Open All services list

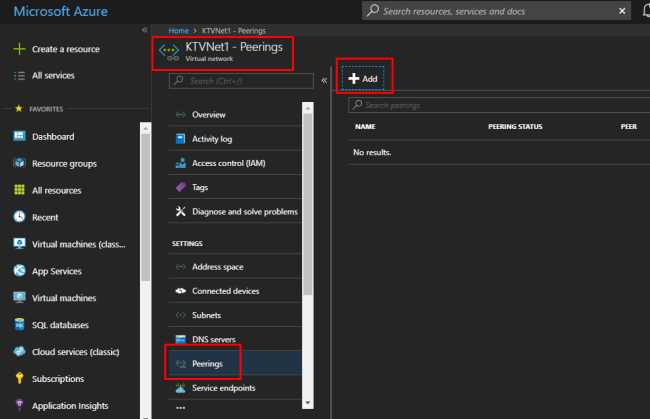click(x=52, y=75)
